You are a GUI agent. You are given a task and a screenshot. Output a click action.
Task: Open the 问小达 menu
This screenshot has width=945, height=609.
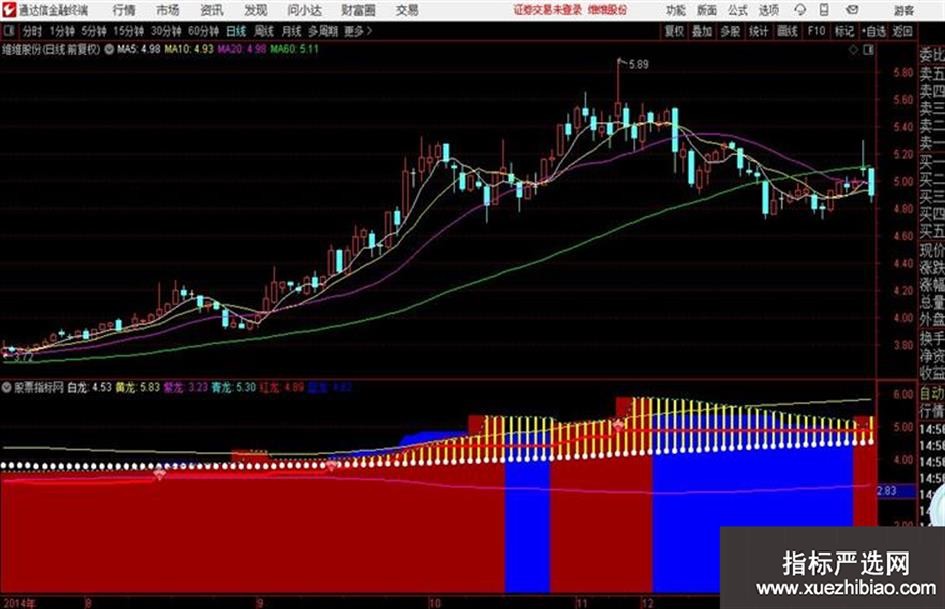tap(304, 10)
